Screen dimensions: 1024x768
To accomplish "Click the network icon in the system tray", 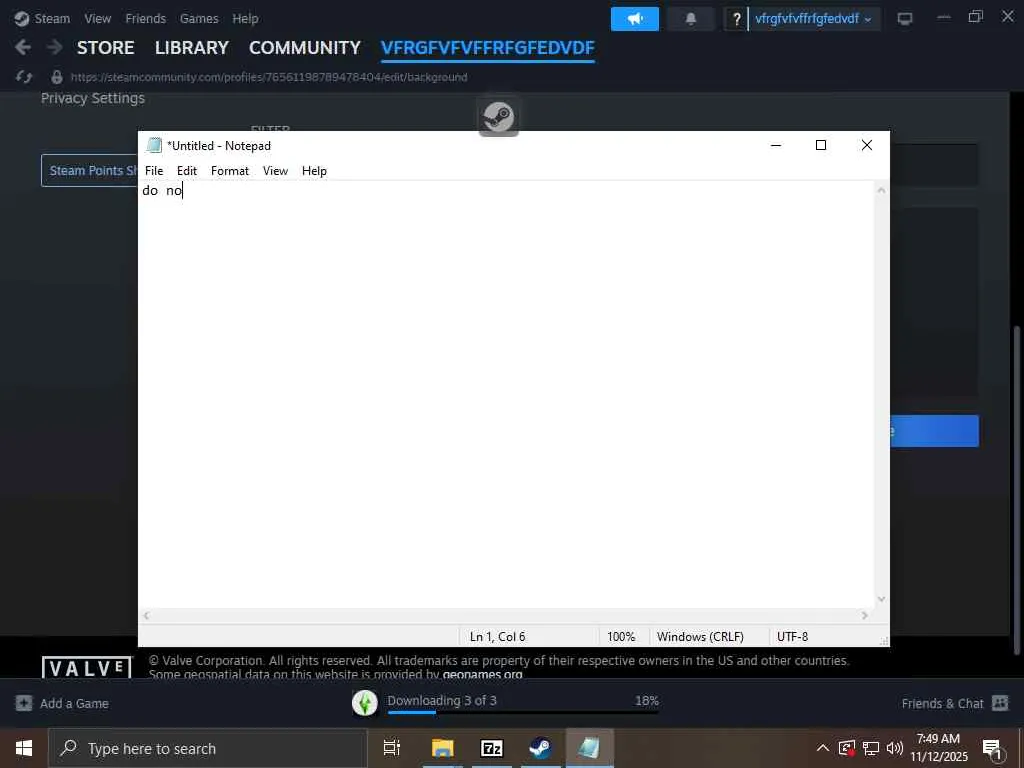I will click(x=871, y=748).
